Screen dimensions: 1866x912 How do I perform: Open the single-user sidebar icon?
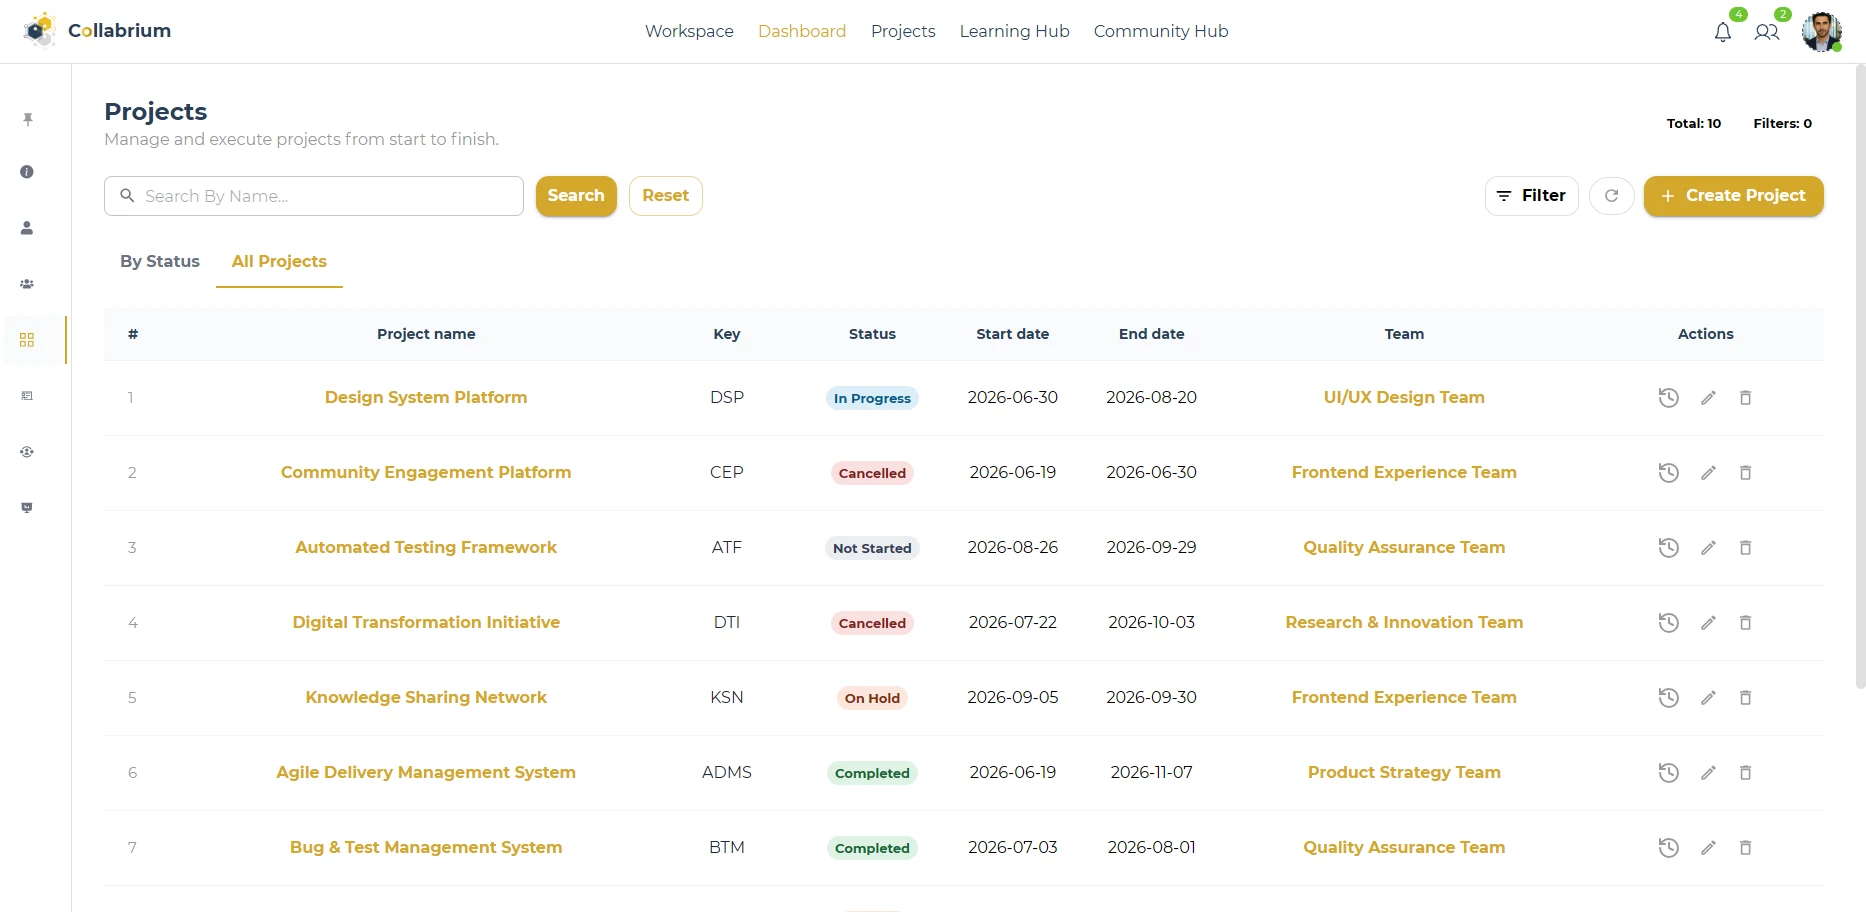(x=27, y=228)
